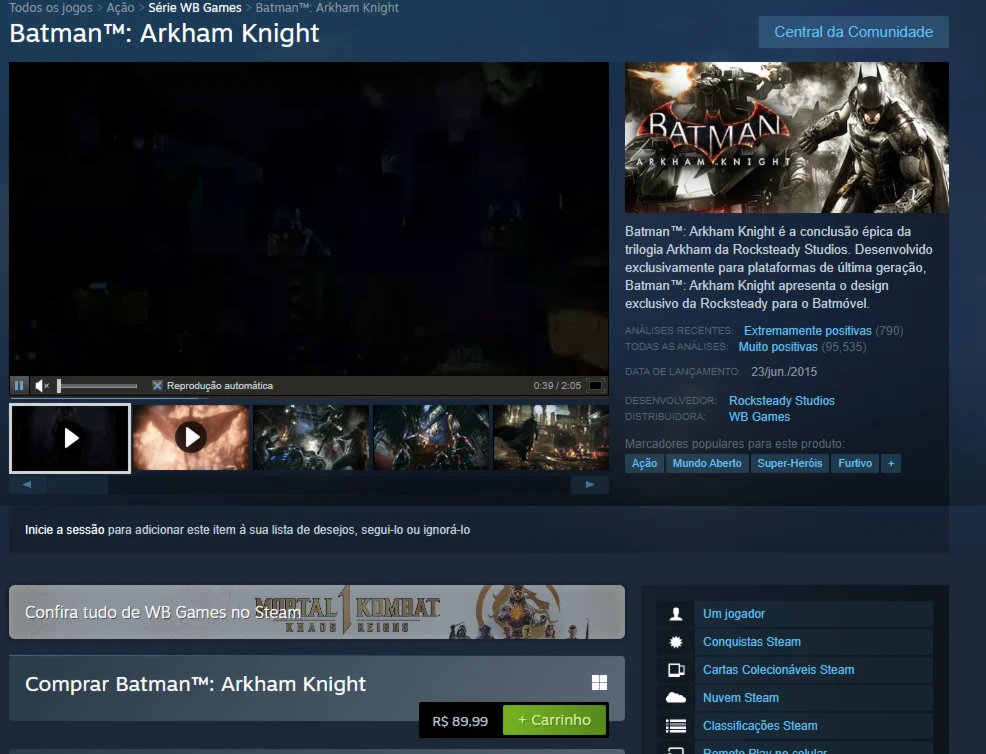View the fifth screenshot thumbnail
The height and width of the screenshot is (754, 986).
(551, 437)
